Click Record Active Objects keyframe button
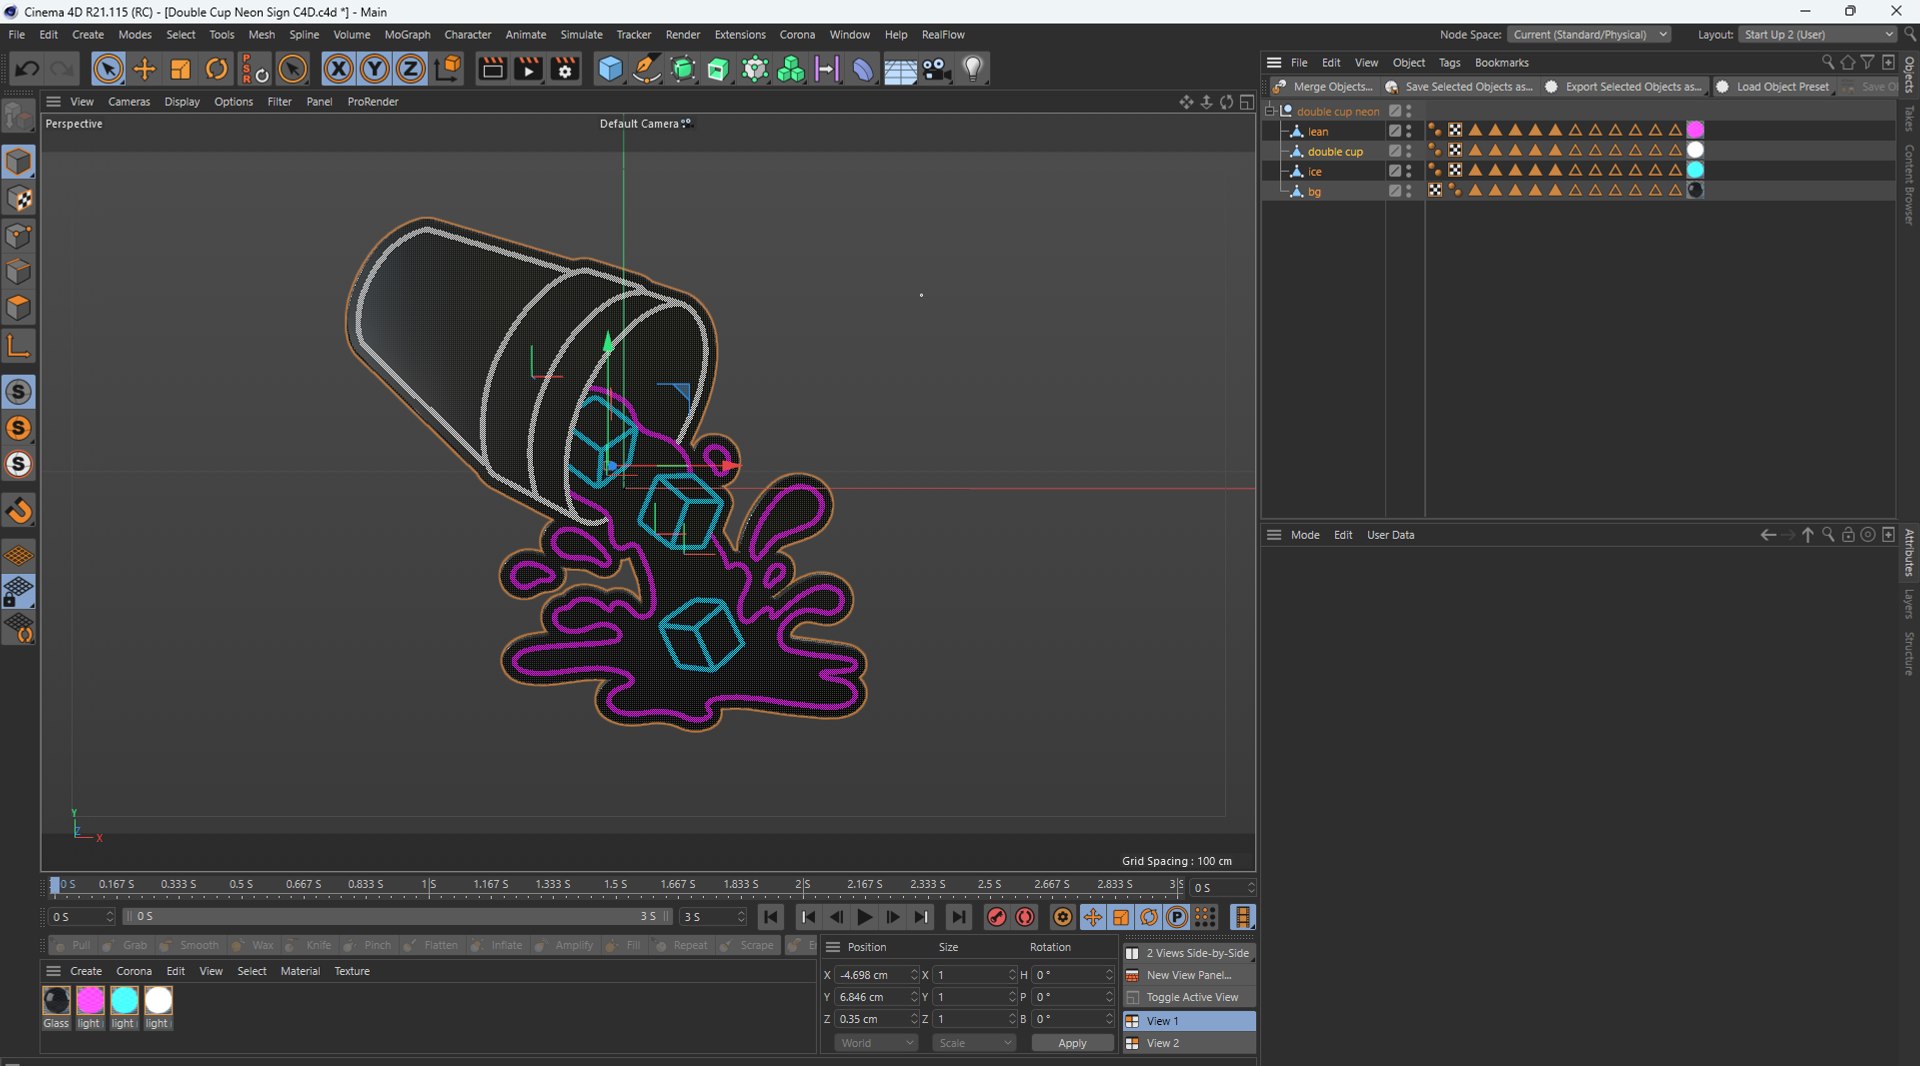Screen dimensions: 1920x1066 (996, 917)
